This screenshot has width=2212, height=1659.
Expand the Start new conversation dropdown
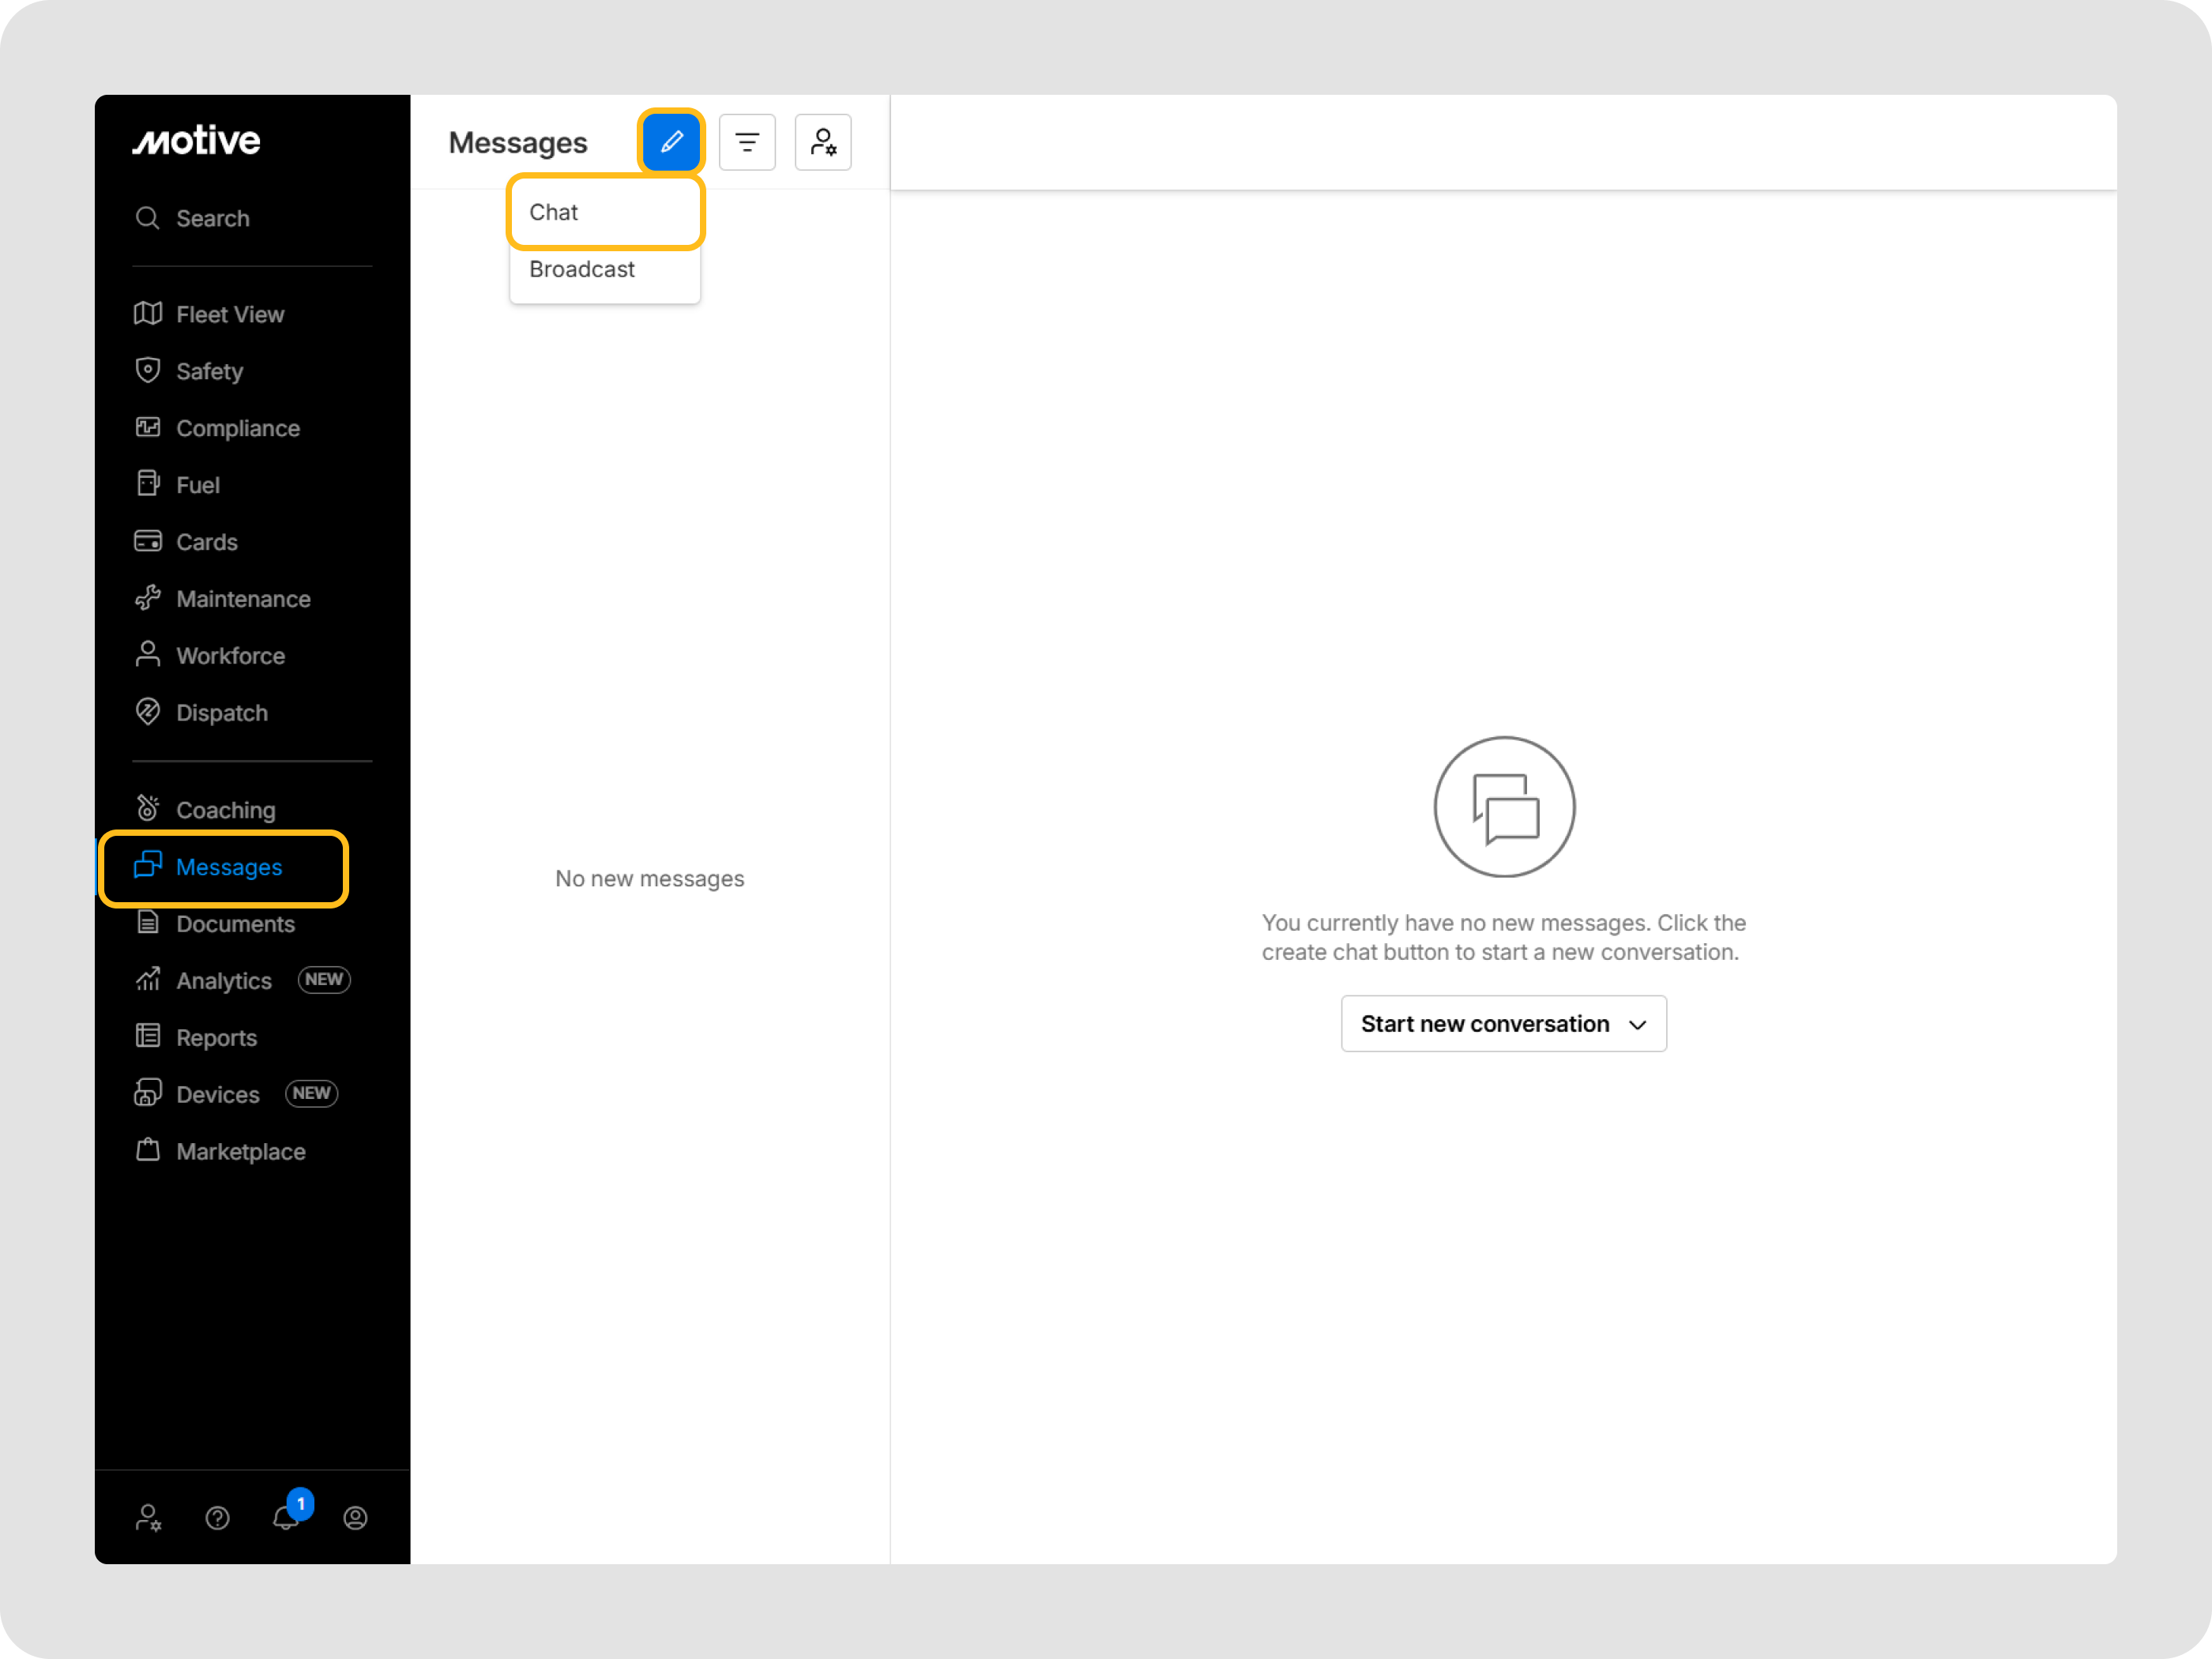tap(1503, 1023)
